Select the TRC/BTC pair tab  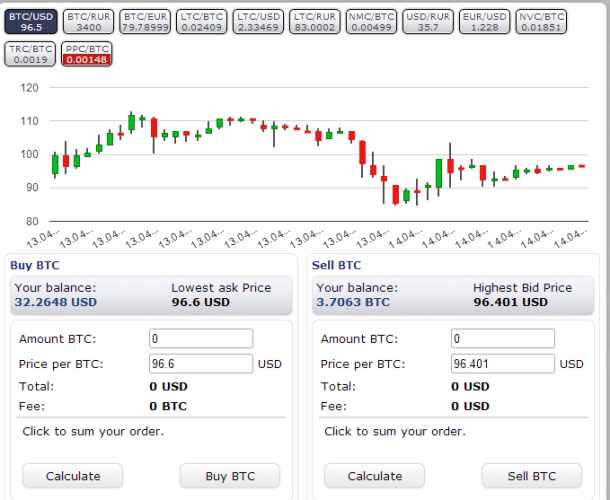[30, 54]
